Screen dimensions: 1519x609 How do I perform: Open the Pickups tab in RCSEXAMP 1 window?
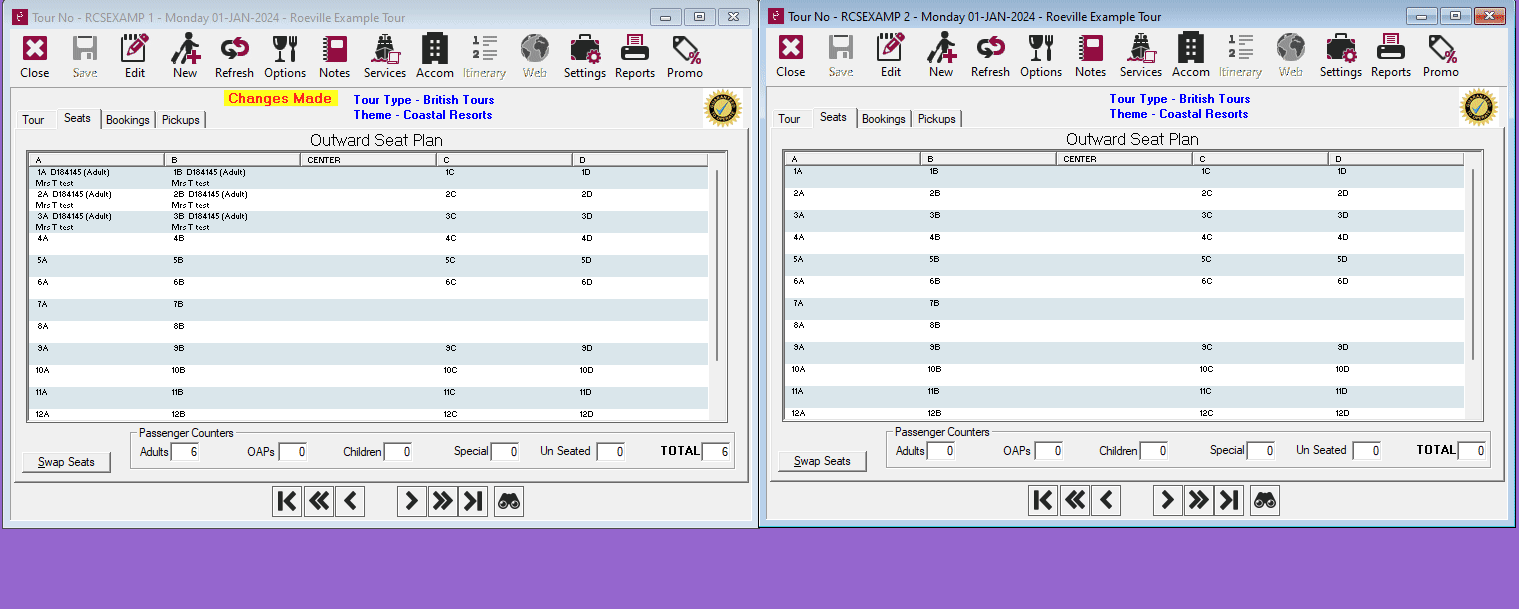tap(181, 120)
